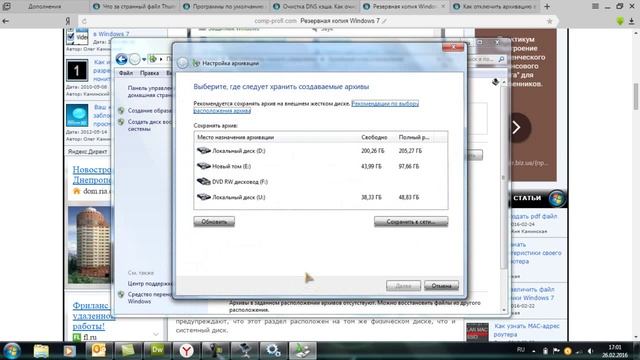Open backup wizard app on taskbar
This screenshot has width=640, height=360.
[302, 351]
